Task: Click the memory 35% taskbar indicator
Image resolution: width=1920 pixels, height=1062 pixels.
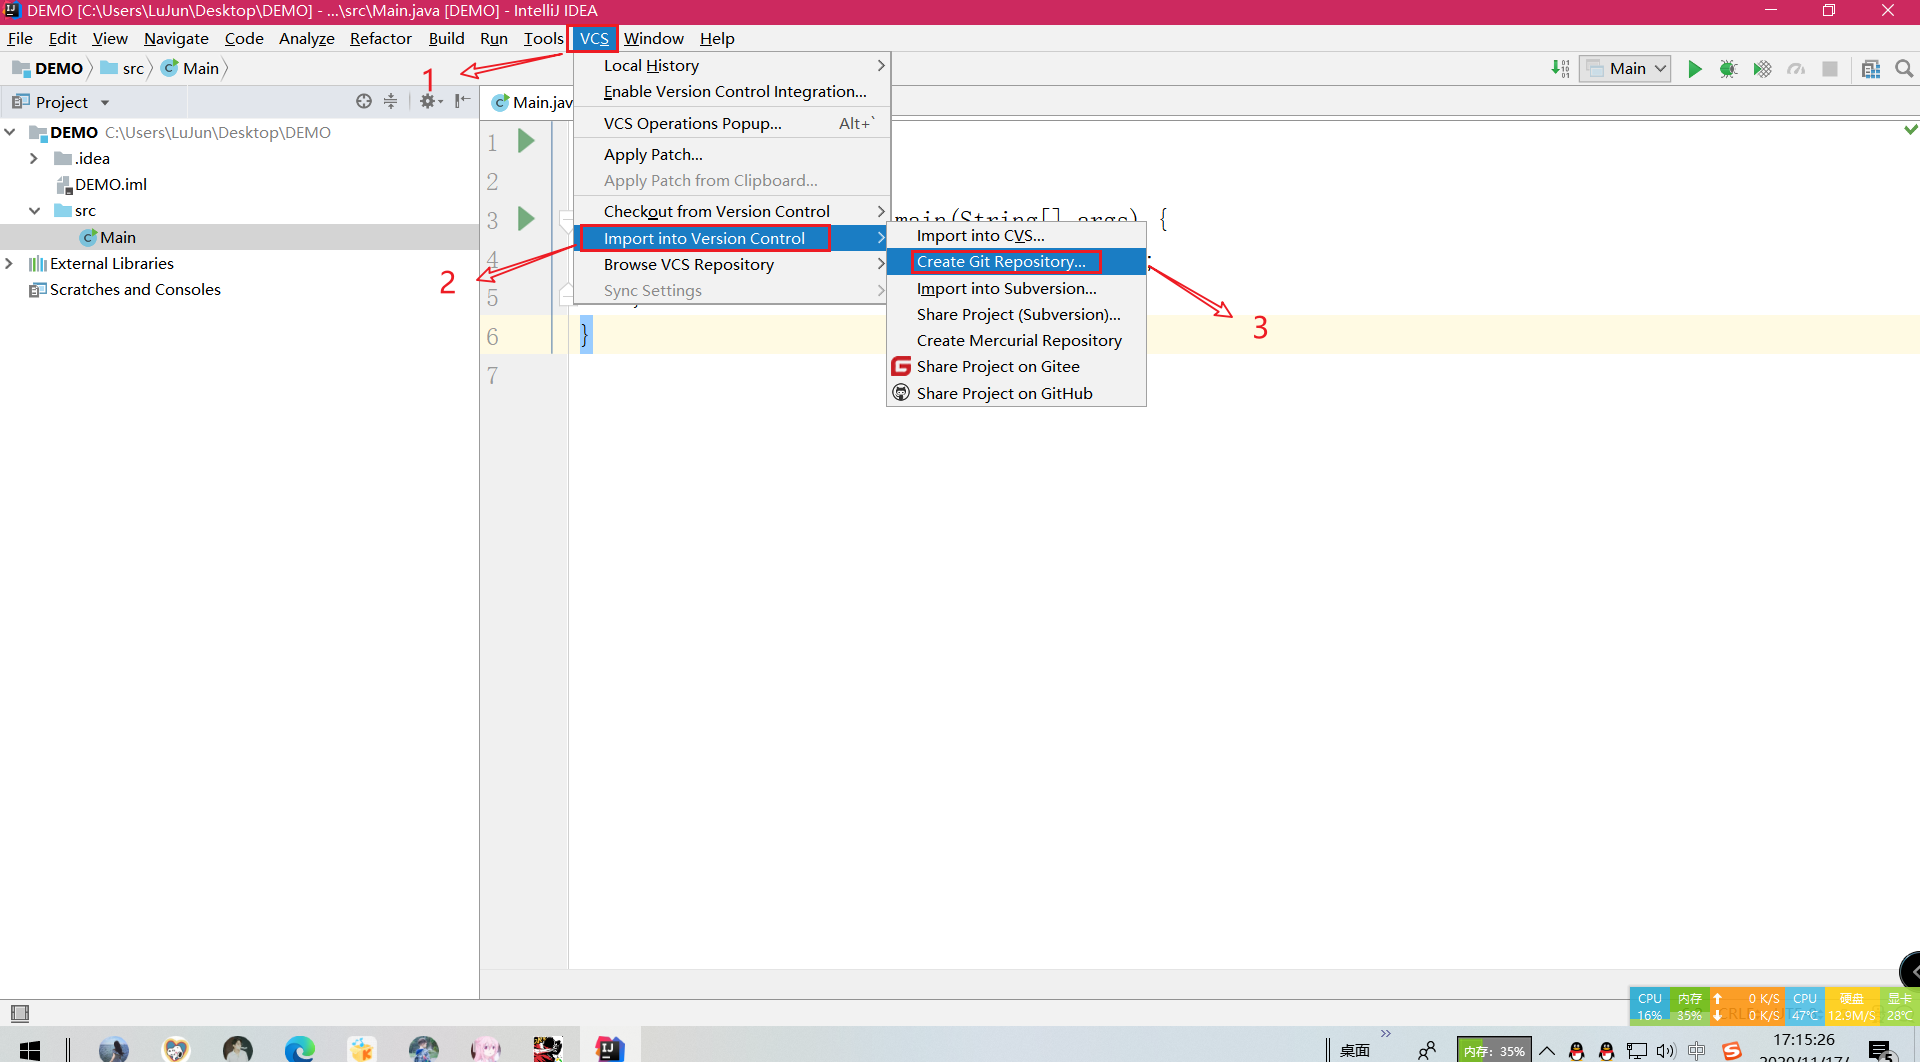Action: pos(1494,1050)
